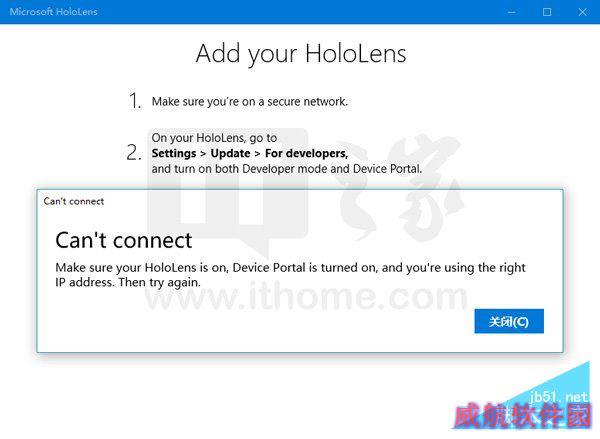Click "Make sure your HoloLens is on" message
Image resolution: width=600 pixels, height=439 pixels.
[290, 275]
